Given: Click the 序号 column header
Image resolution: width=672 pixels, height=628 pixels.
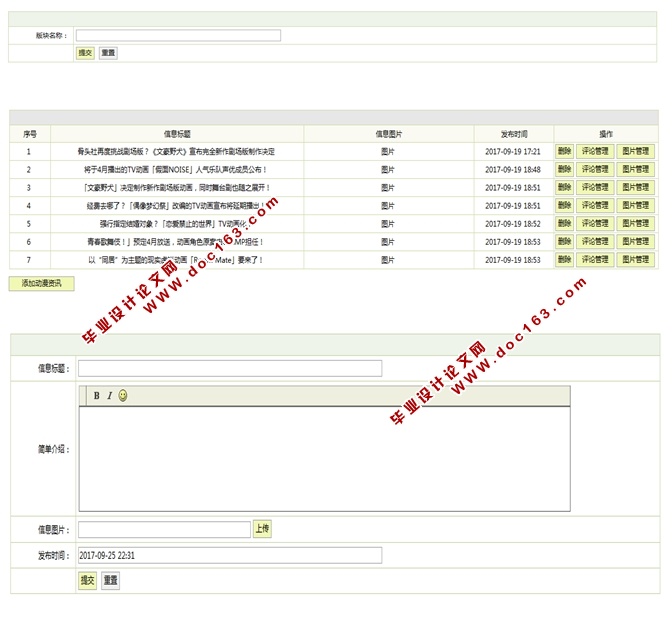Looking at the screenshot, I should pyautogui.click(x=30, y=134).
